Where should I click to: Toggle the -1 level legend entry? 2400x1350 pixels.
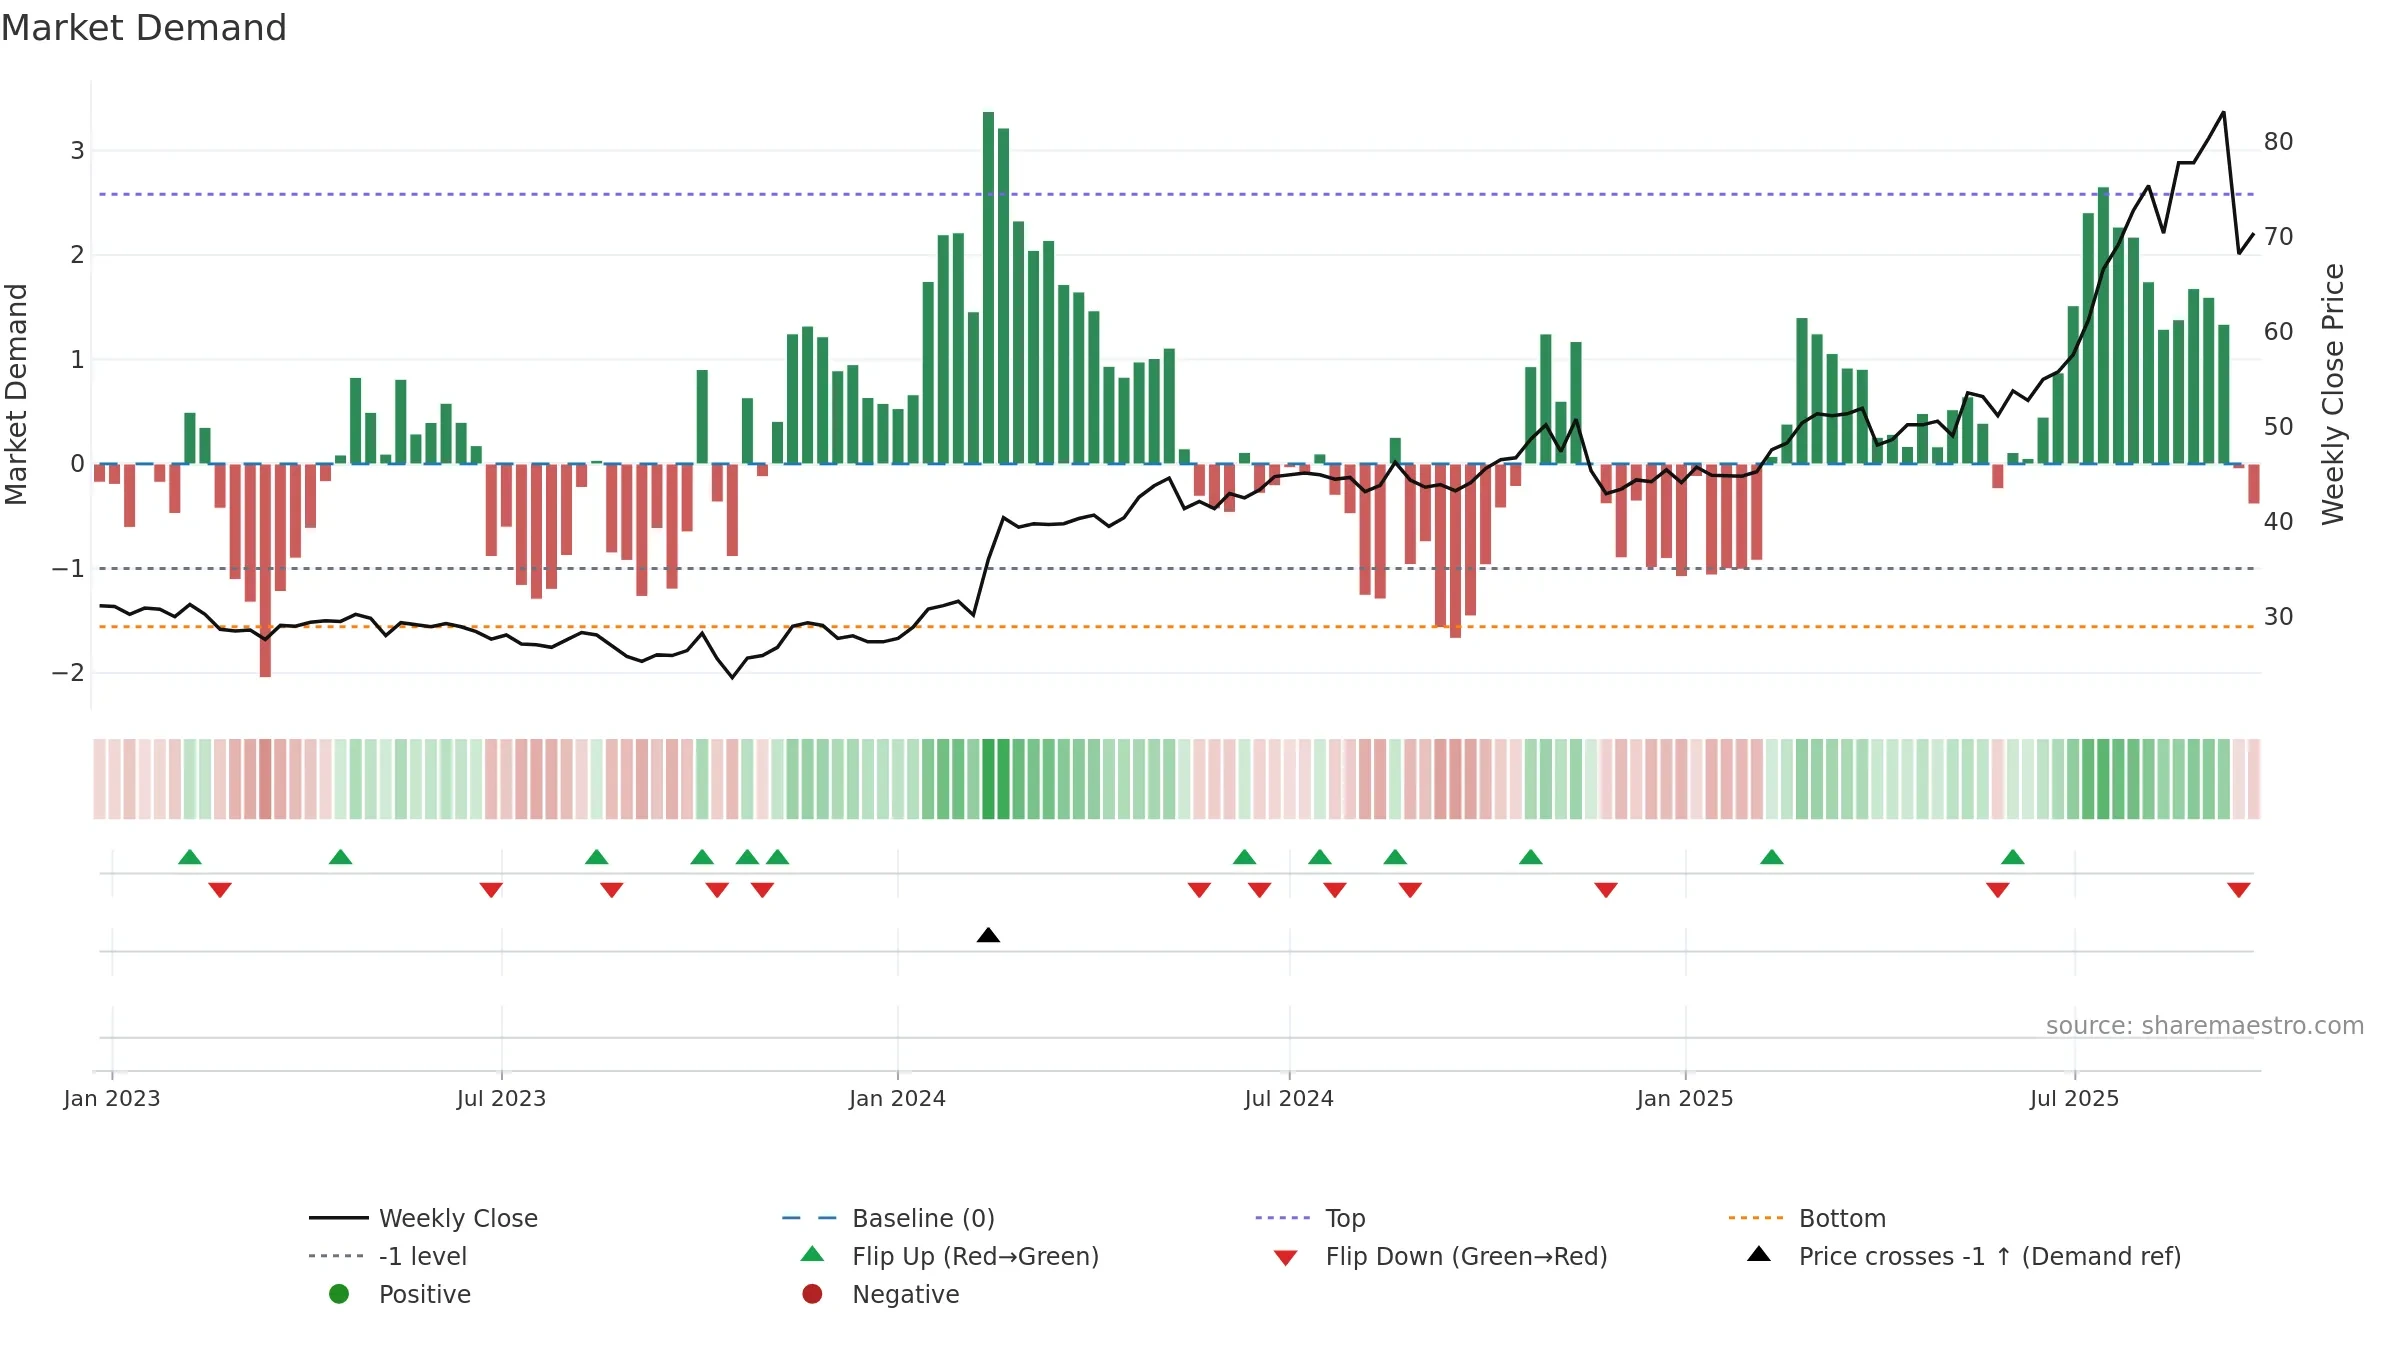(x=388, y=1256)
